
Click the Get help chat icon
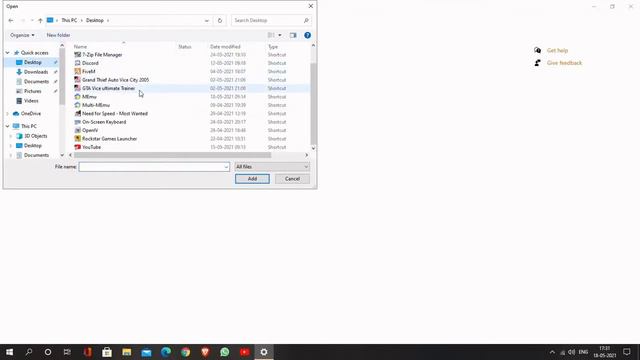[x=538, y=50]
